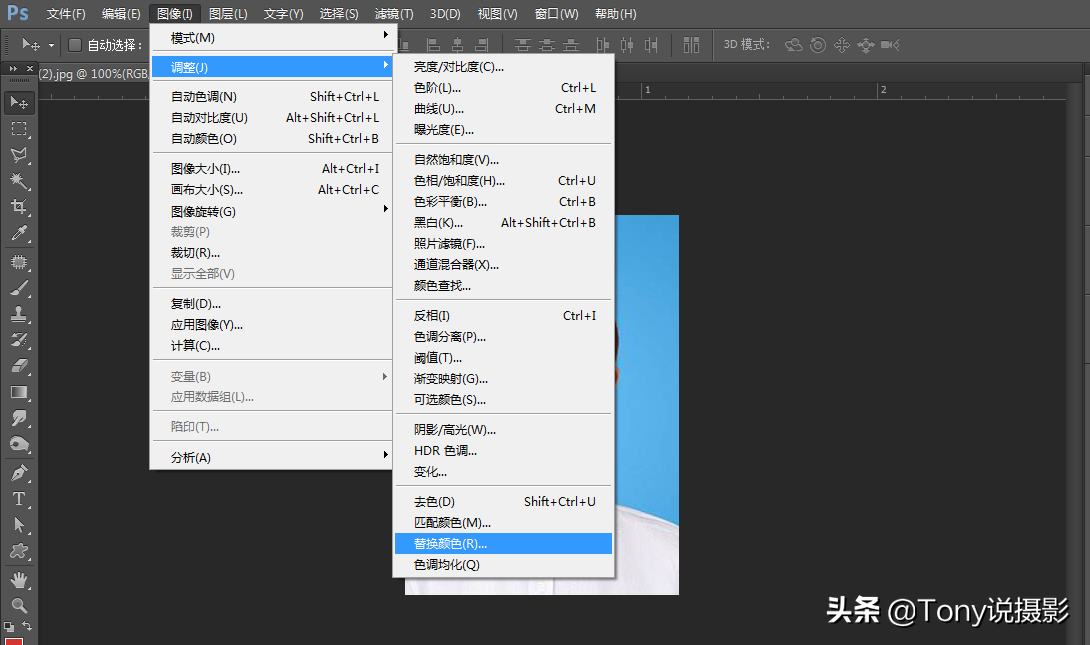Open the 图层(L) menu
1090x645 pixels.
228,14
